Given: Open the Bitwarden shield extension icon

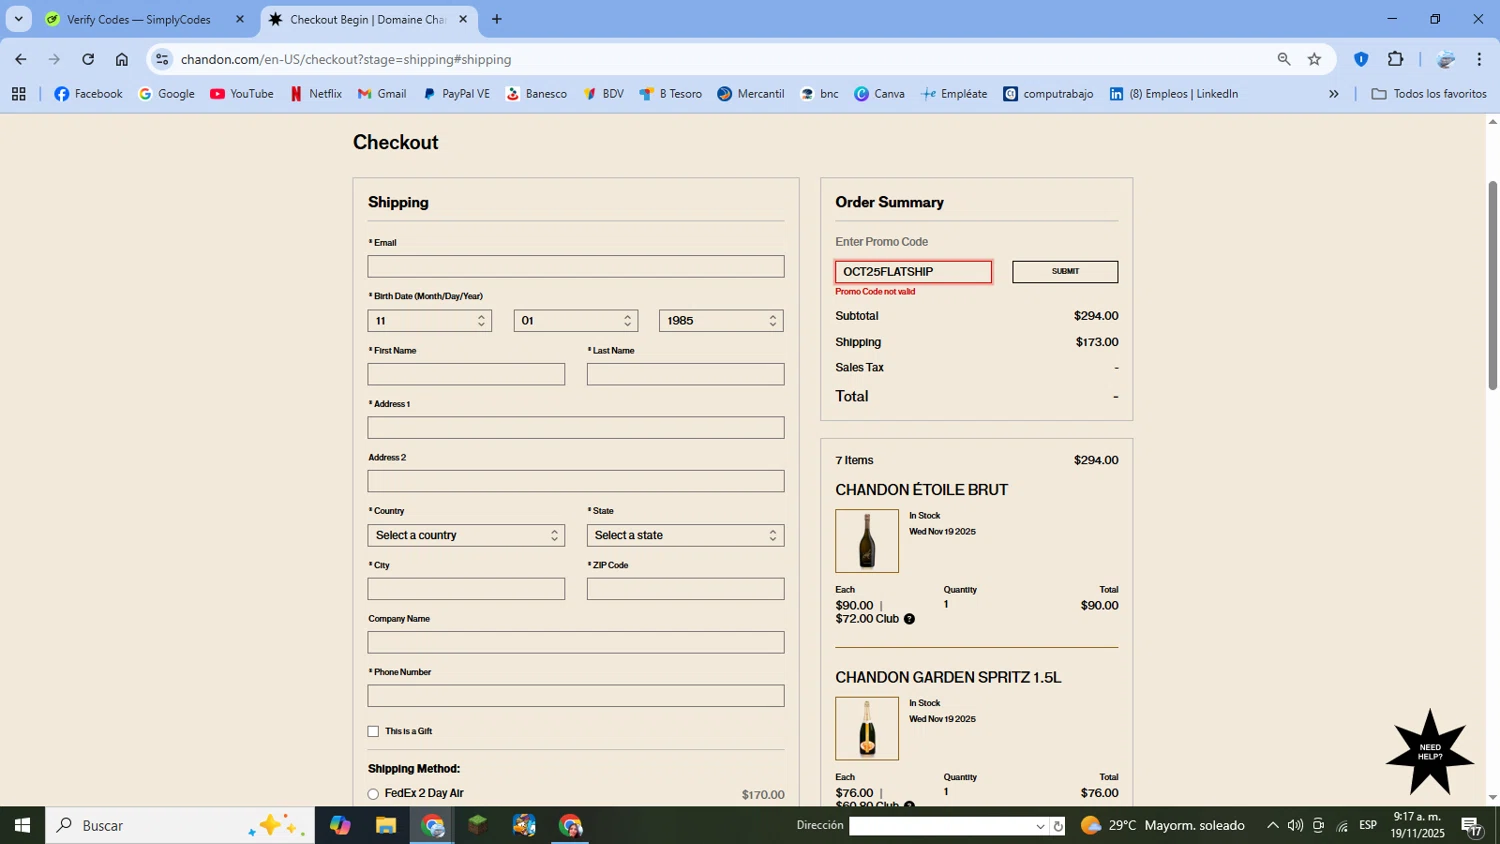Looking at the screenshot, I should (1361, 59).
